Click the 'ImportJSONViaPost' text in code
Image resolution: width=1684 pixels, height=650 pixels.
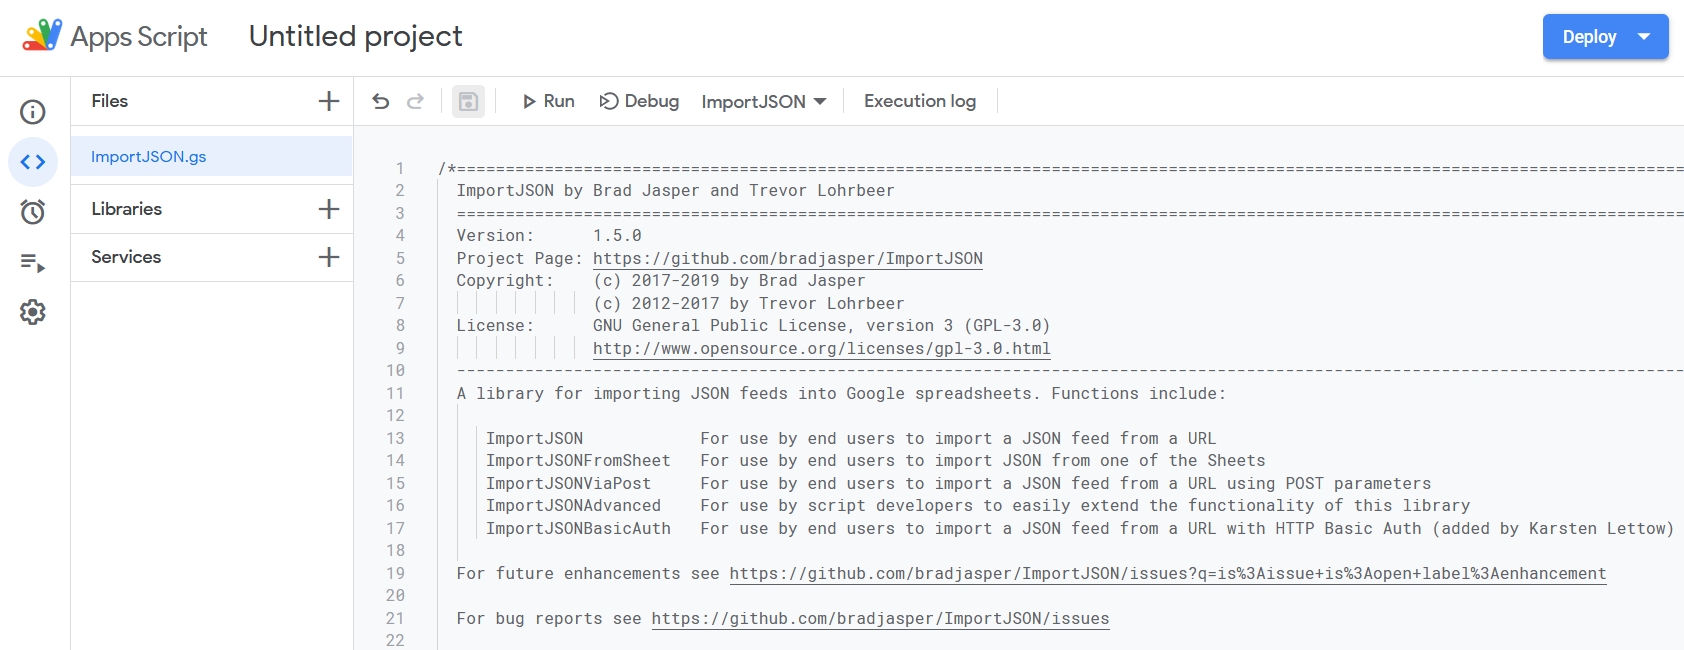(568, 484)
